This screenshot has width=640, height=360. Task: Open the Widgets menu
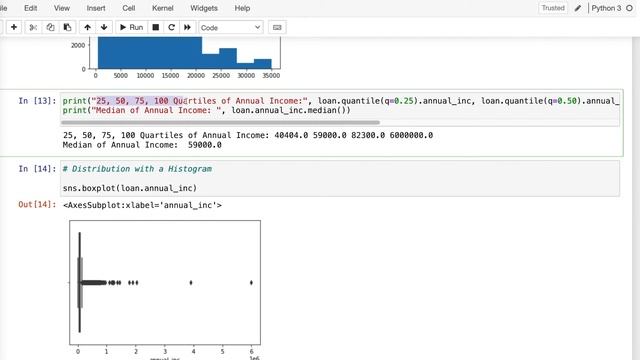(204, 8)
